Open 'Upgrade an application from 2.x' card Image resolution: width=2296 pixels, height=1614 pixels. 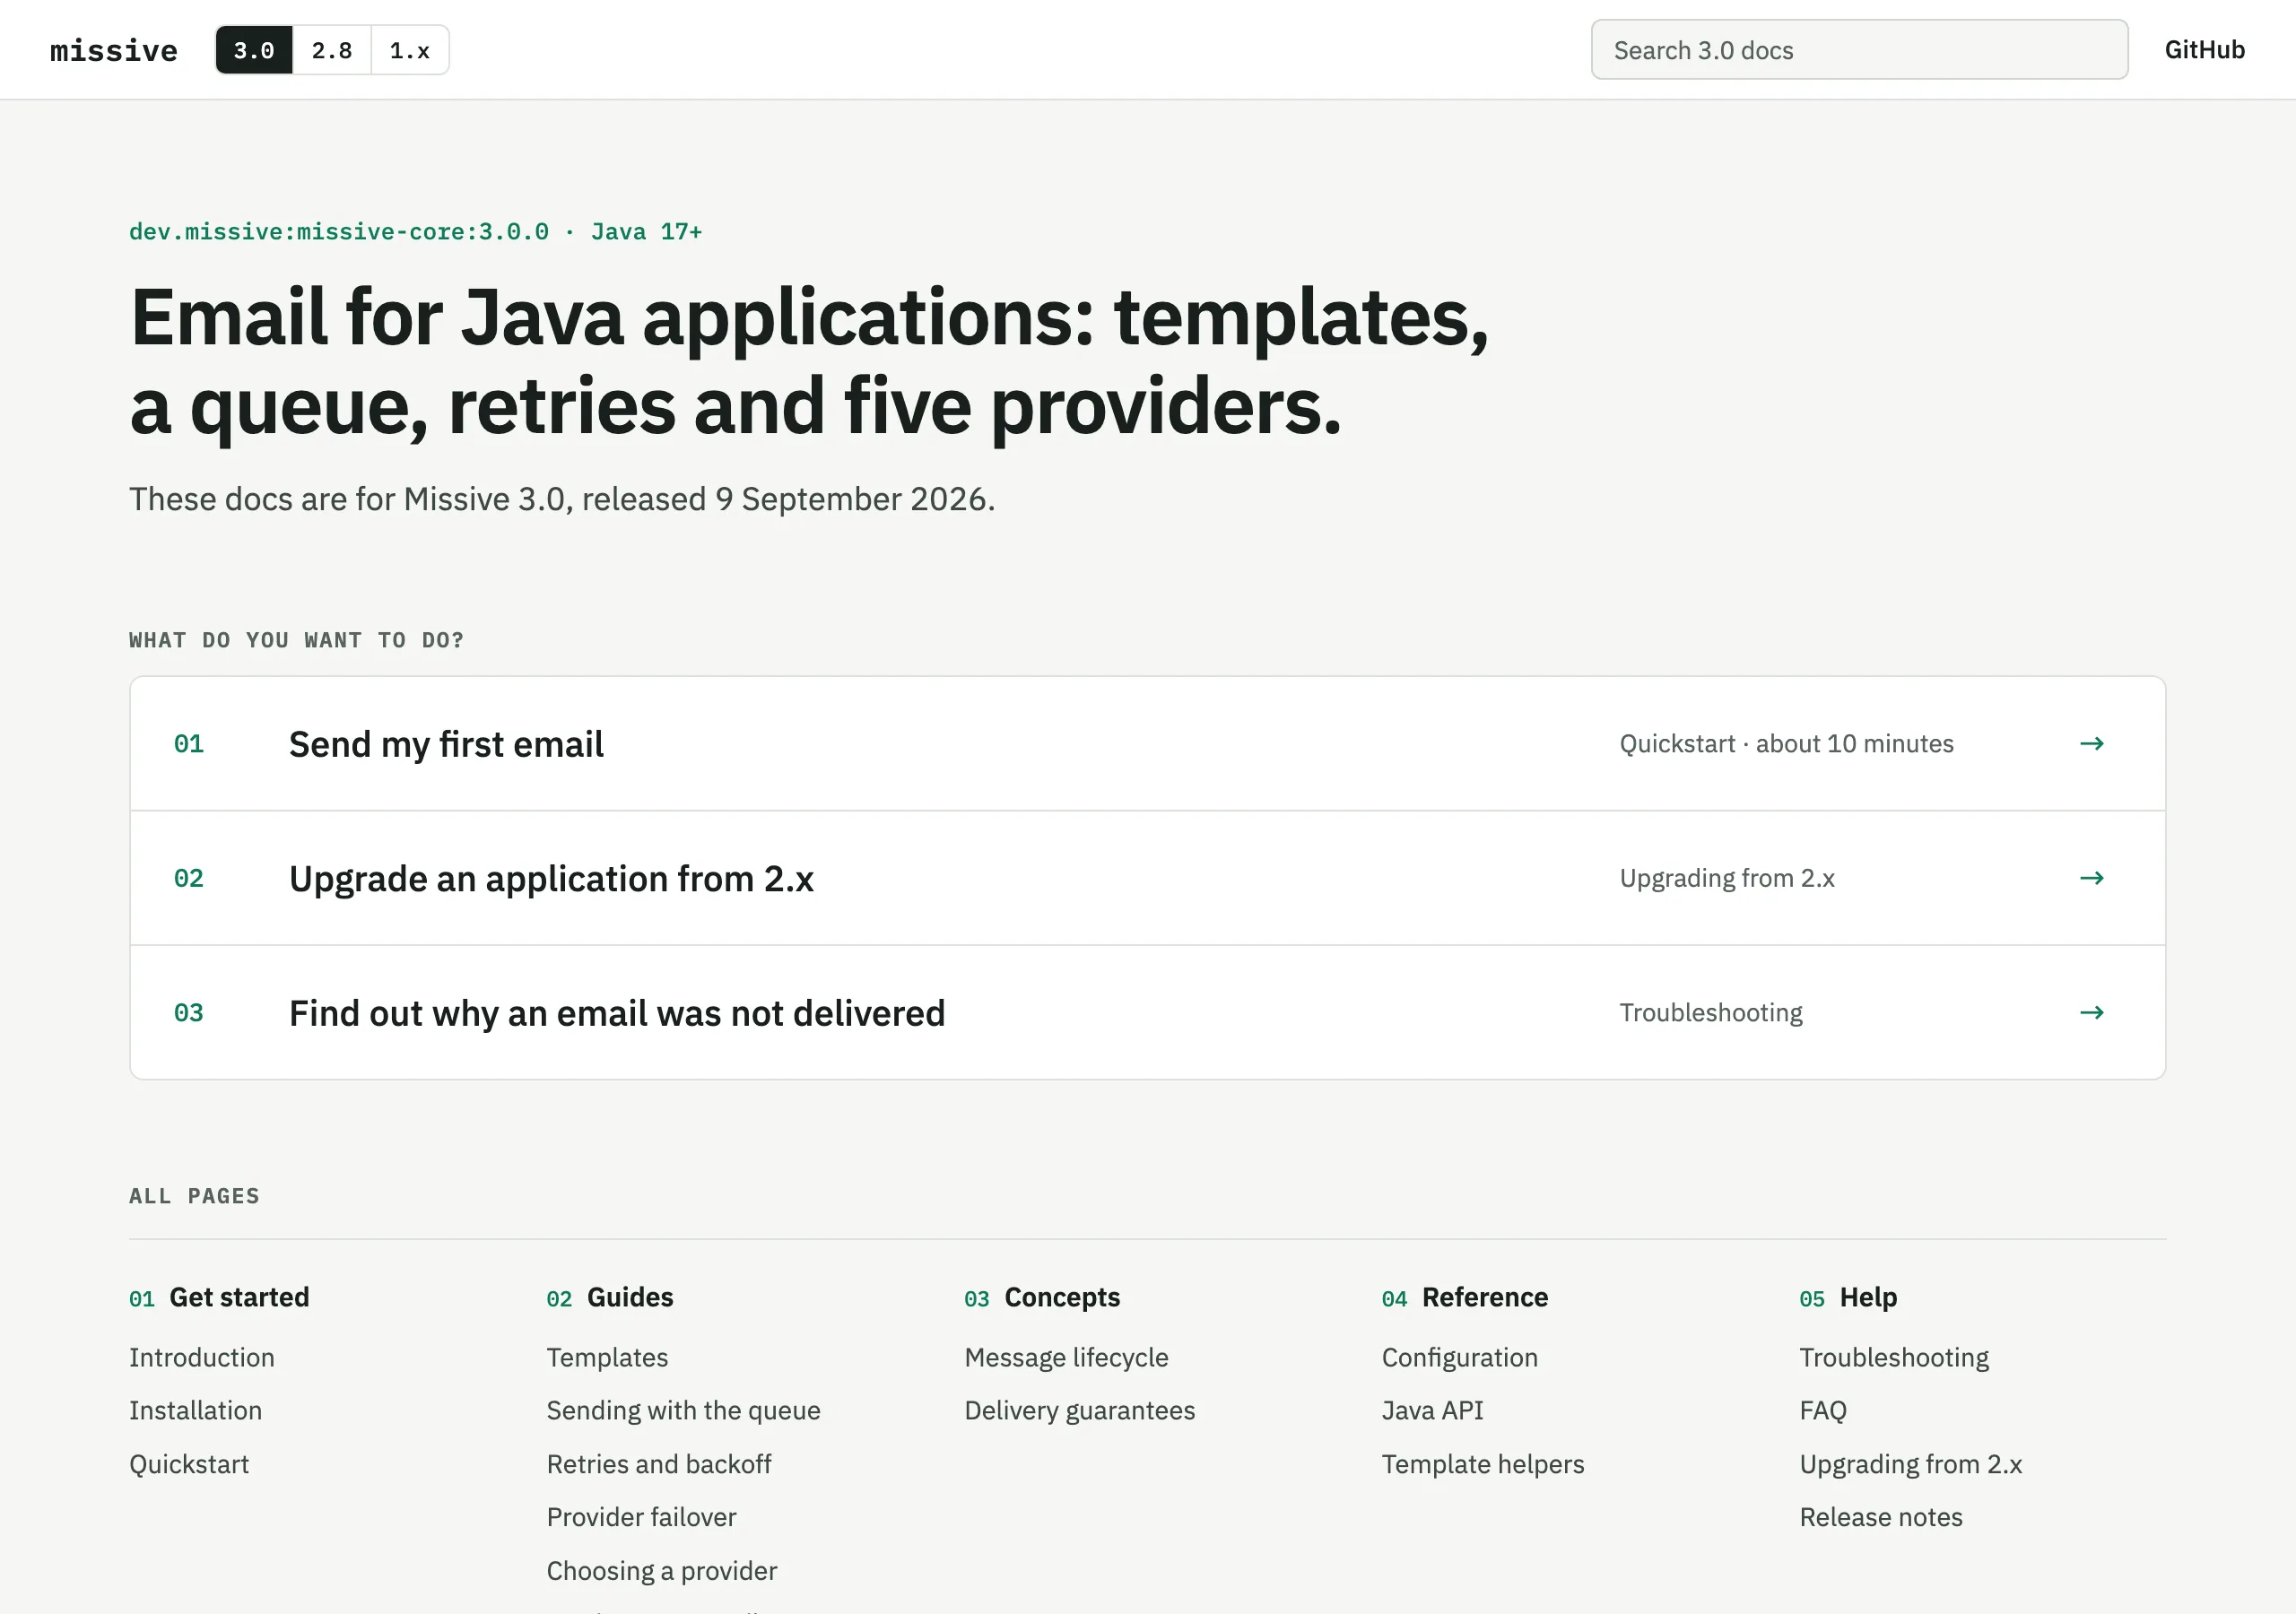click(x=1147, y=878)
